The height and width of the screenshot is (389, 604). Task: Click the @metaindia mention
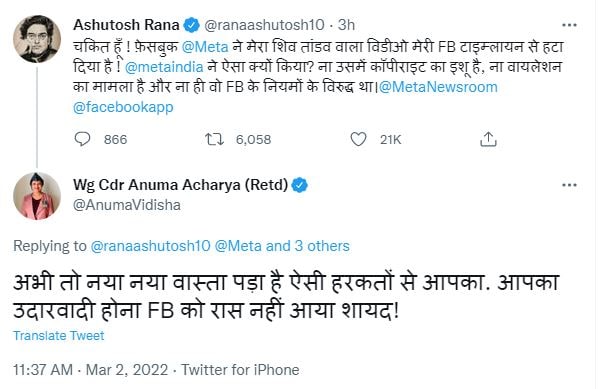tap(164, 67)
